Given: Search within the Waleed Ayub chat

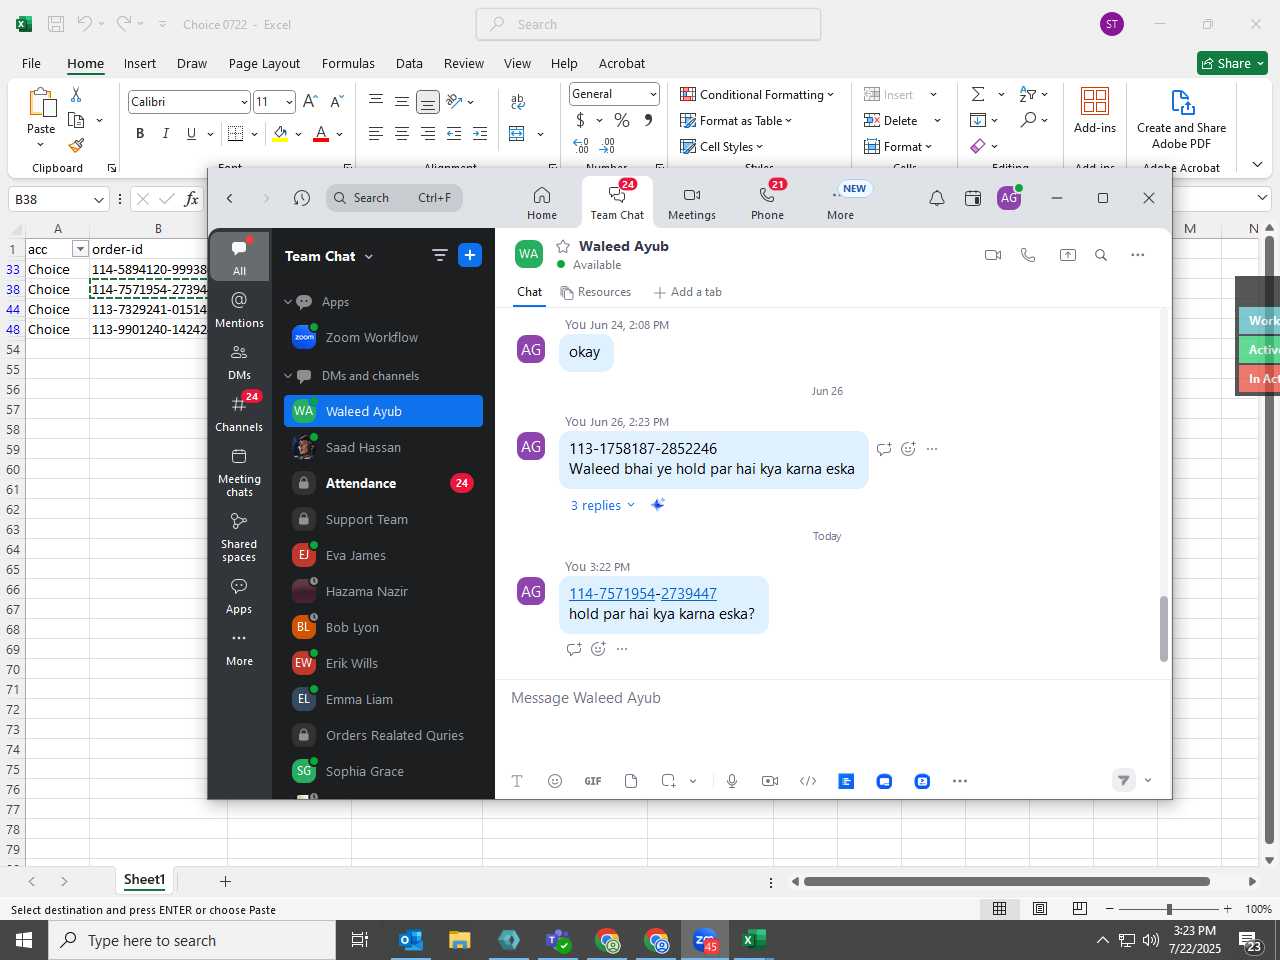Looking at the screenshot, I should [x=1101, y=255].
